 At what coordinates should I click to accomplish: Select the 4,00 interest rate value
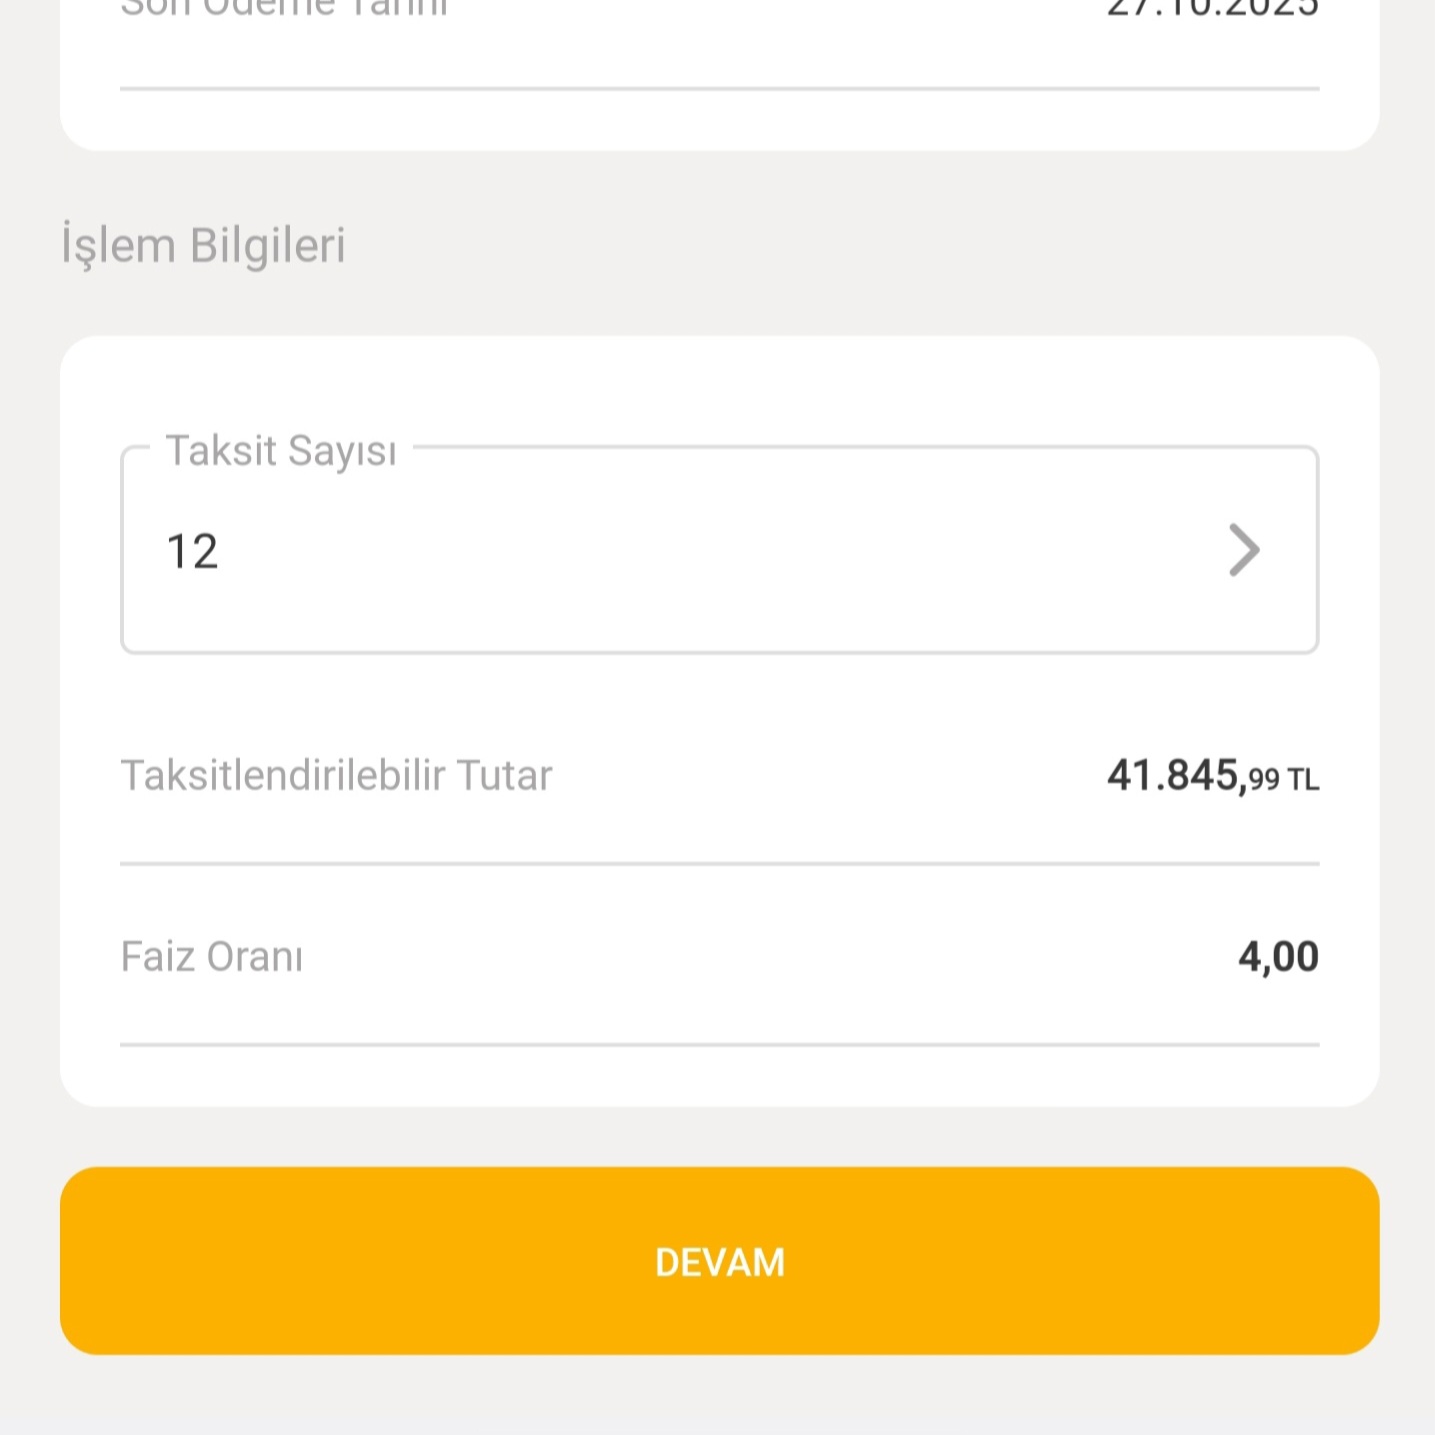1278,958
